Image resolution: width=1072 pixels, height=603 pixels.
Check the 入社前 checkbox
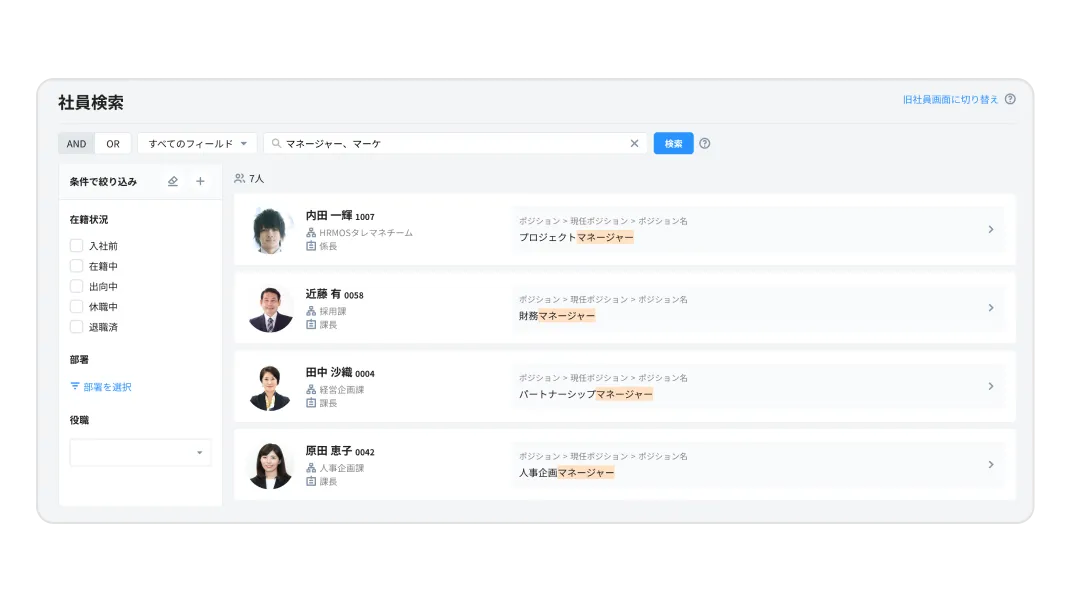[x=76, y=245]
